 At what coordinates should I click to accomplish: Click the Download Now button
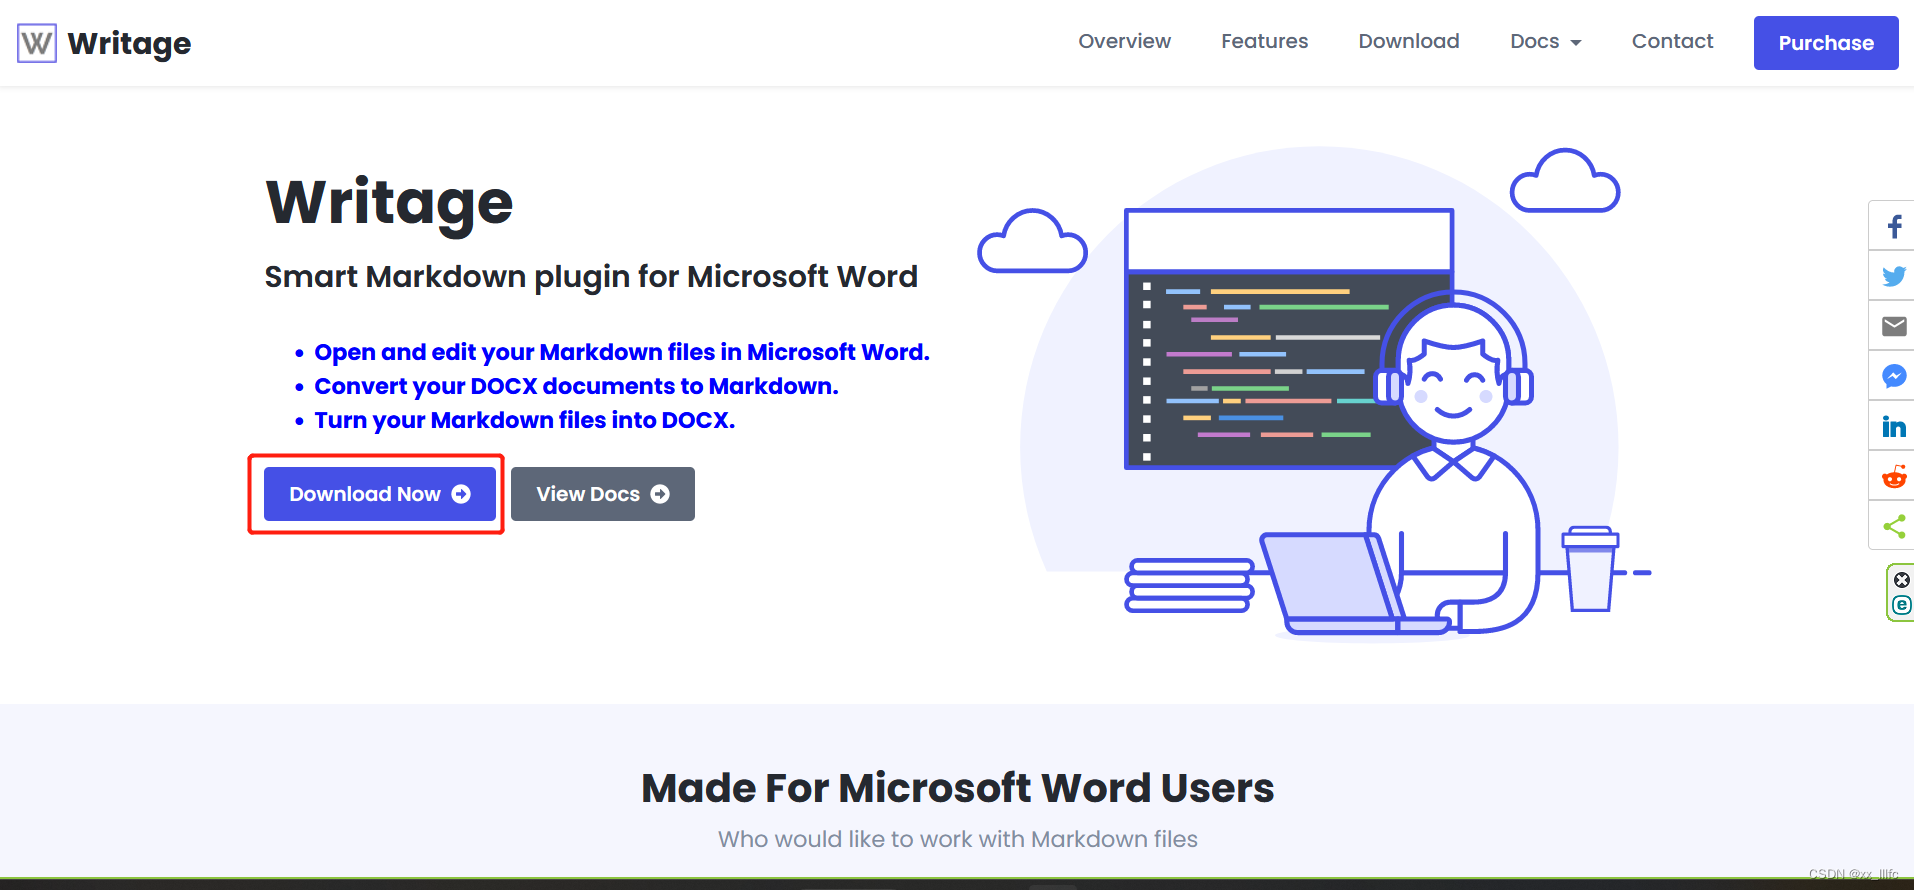380,494
